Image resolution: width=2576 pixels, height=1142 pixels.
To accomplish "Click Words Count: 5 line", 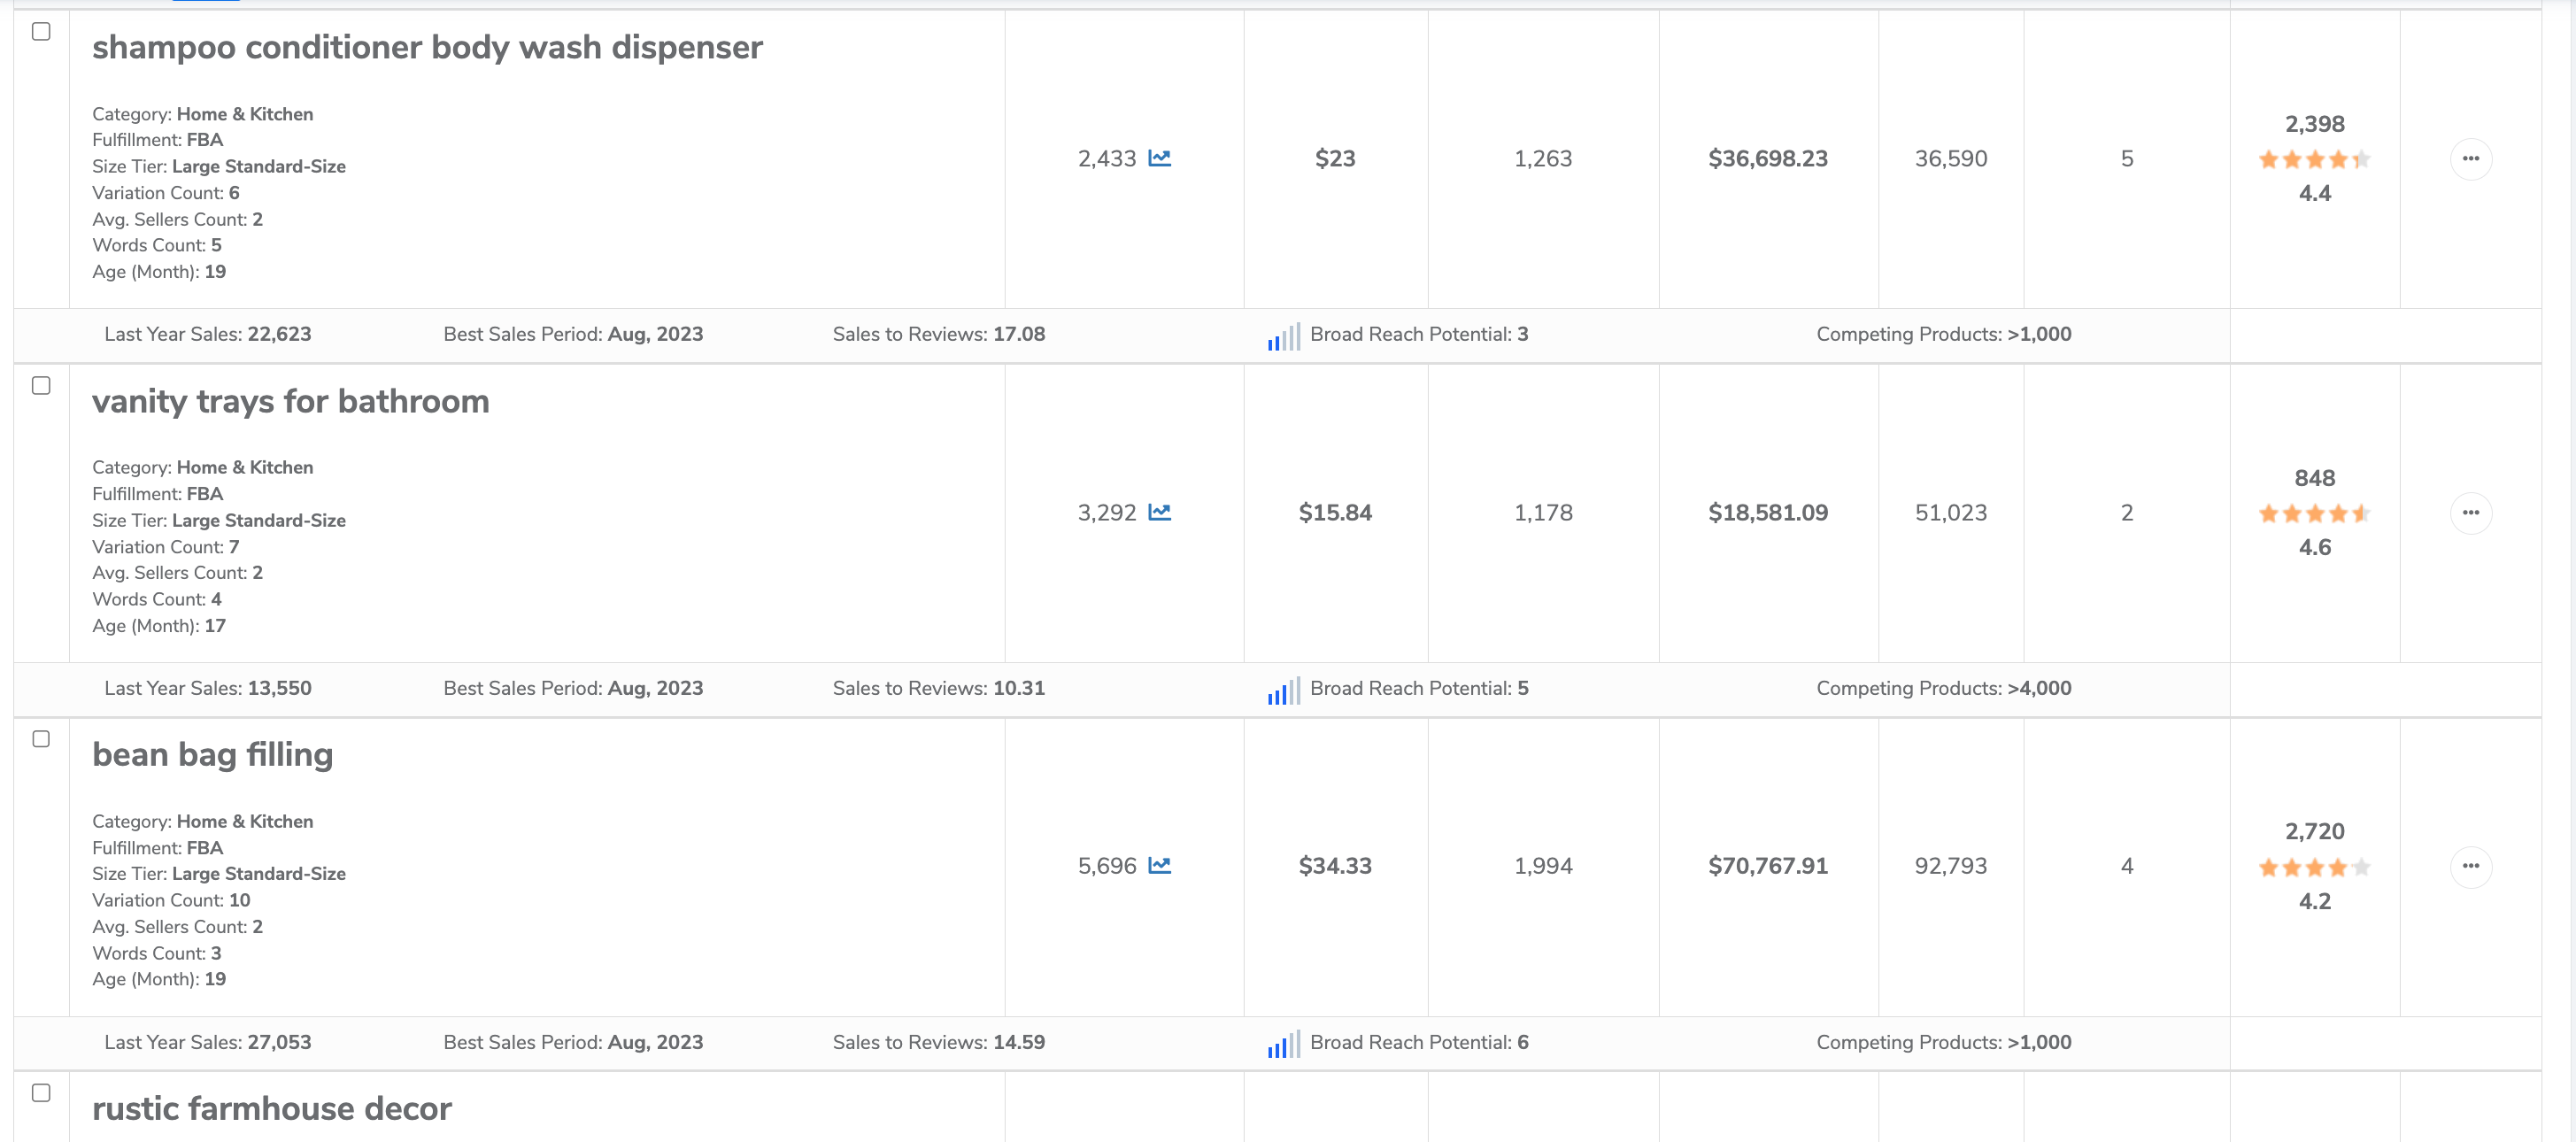I will 157,245.
